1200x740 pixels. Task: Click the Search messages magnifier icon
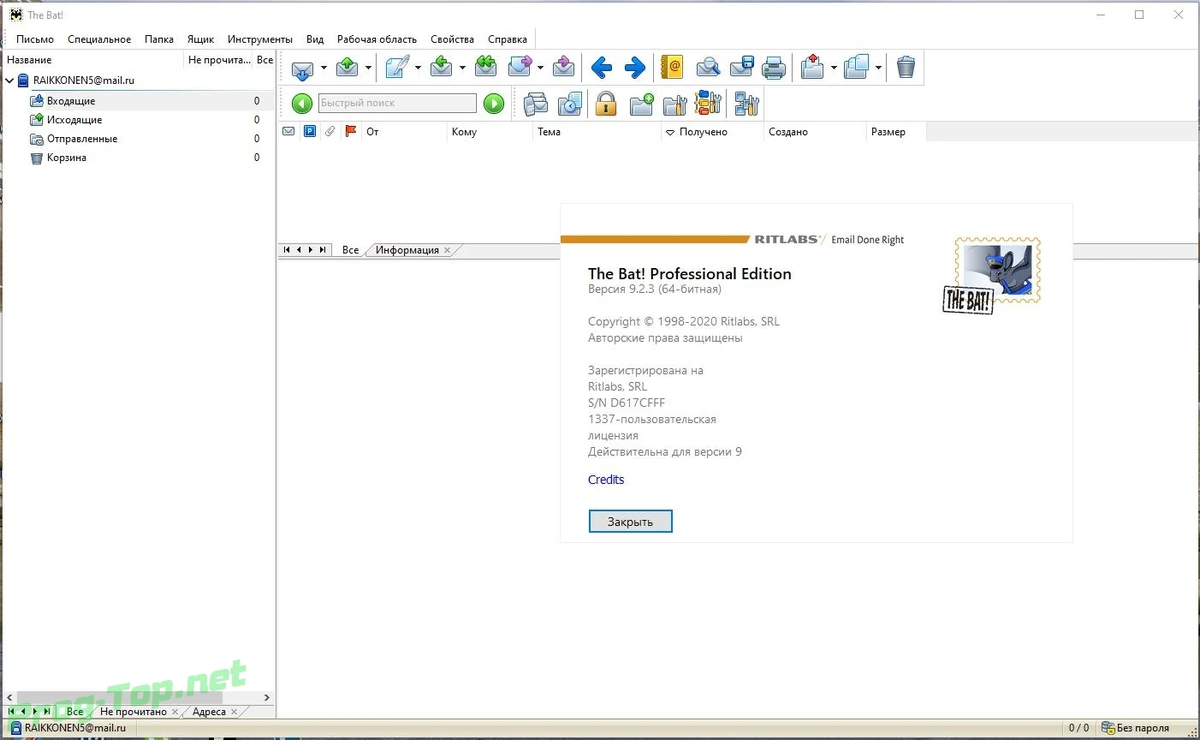[708, 68]
